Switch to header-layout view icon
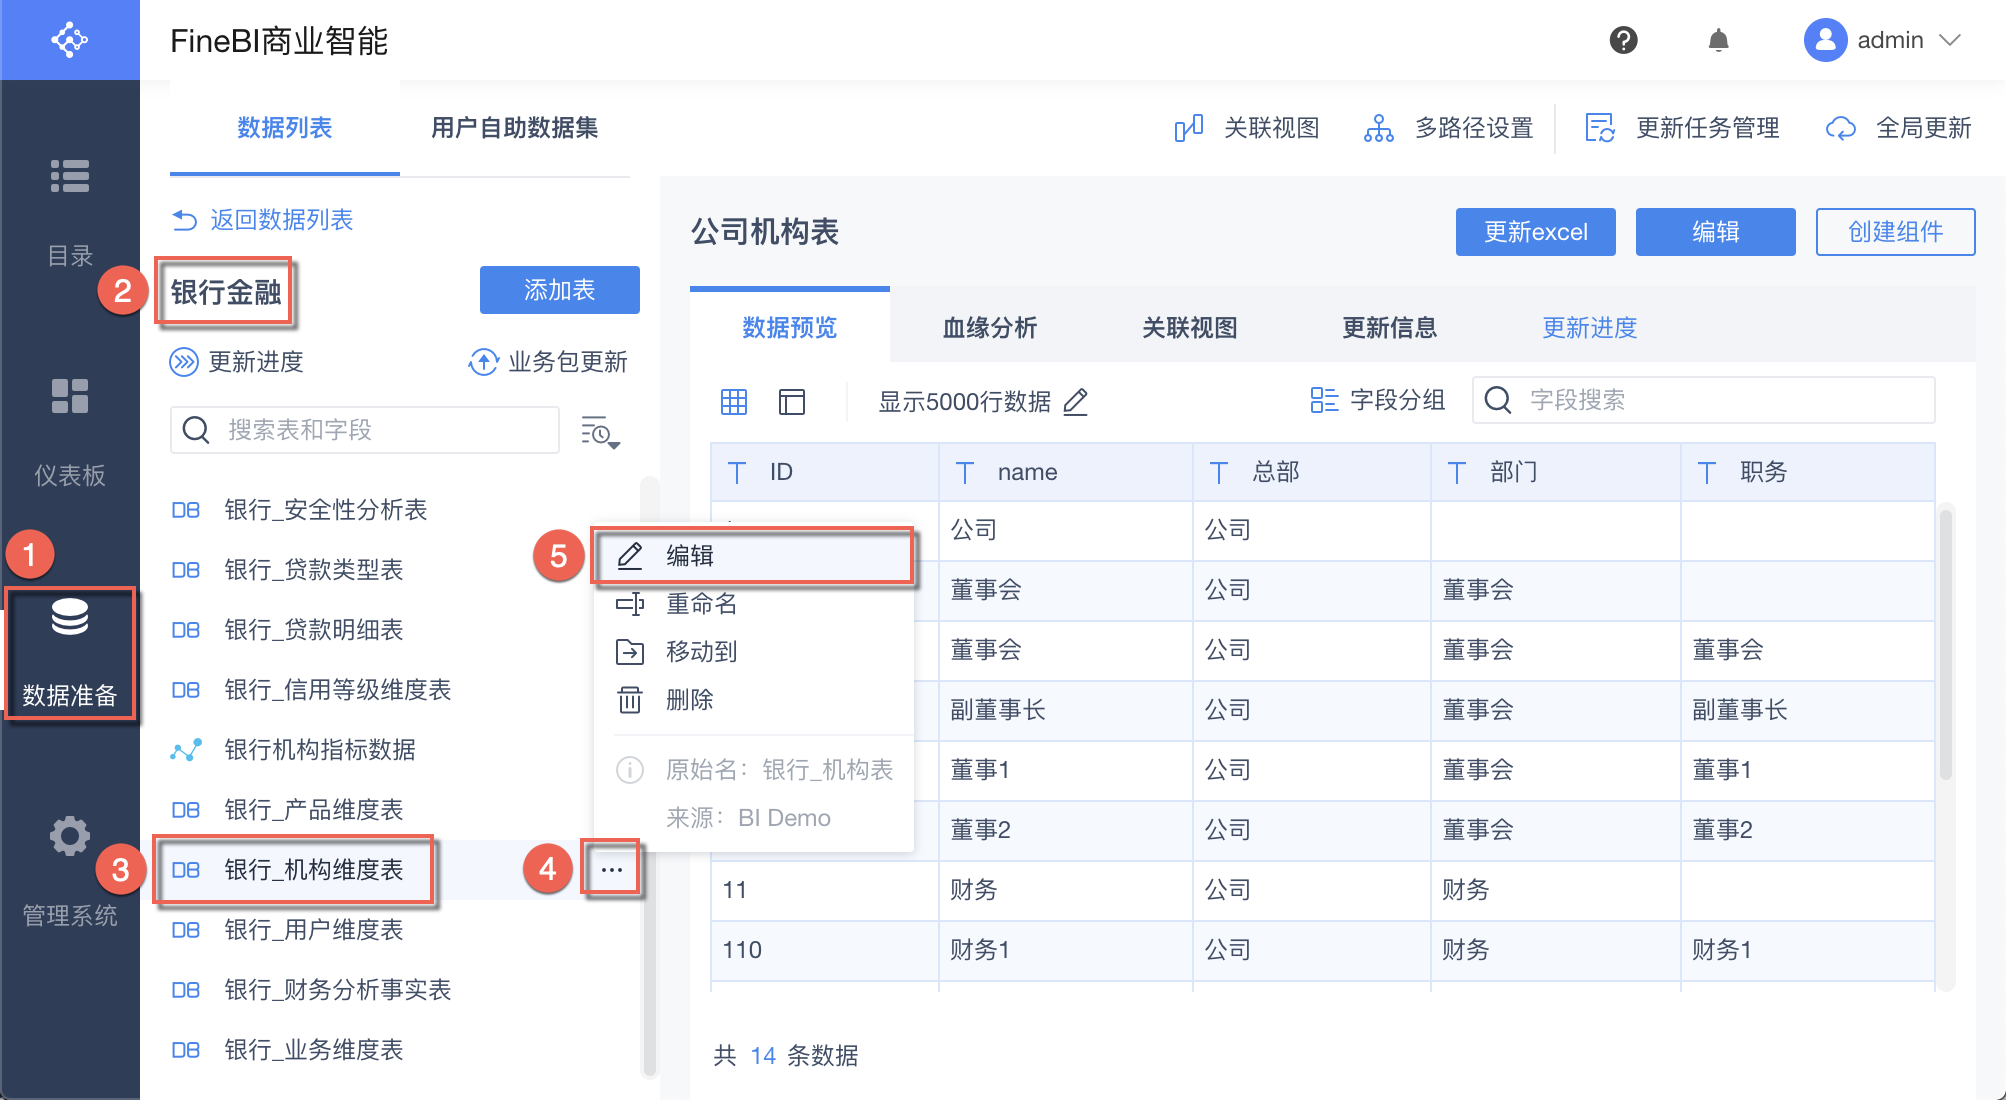The width and height of the screenshot is (2006, 1100). click(x=791, y=401)
